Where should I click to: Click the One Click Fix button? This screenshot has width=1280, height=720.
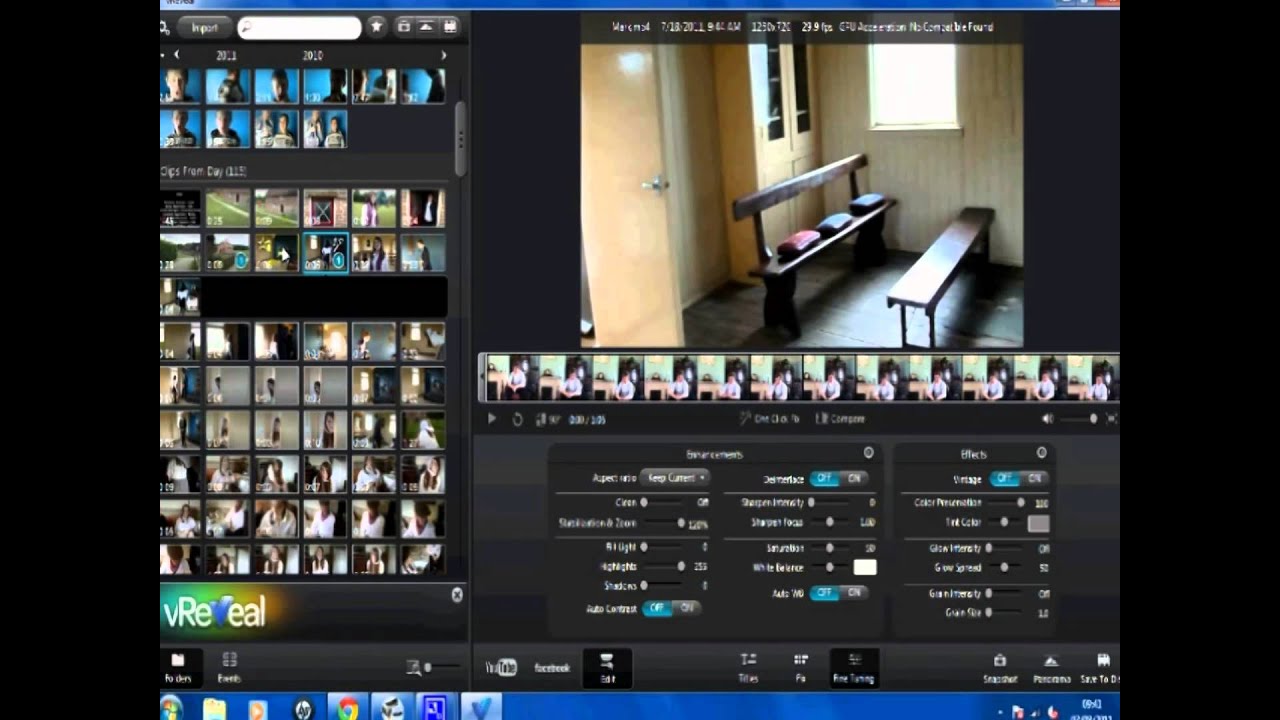pos(769,419)
